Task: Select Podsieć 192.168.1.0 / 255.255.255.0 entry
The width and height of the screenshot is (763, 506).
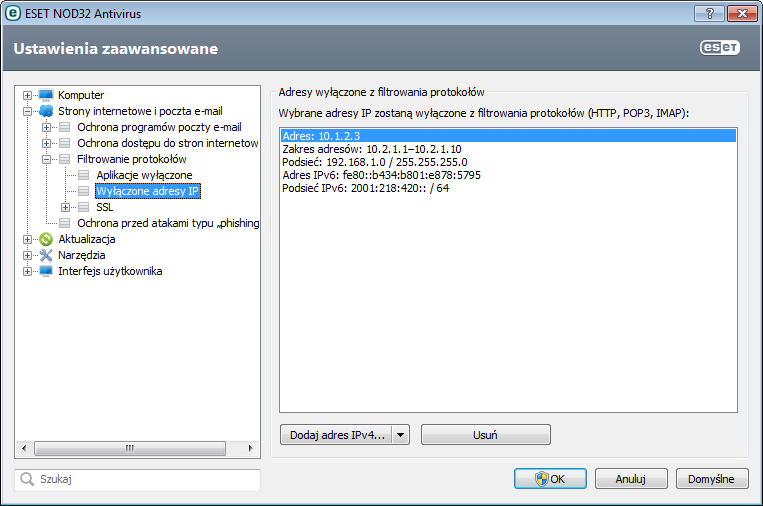Action: 508,162
